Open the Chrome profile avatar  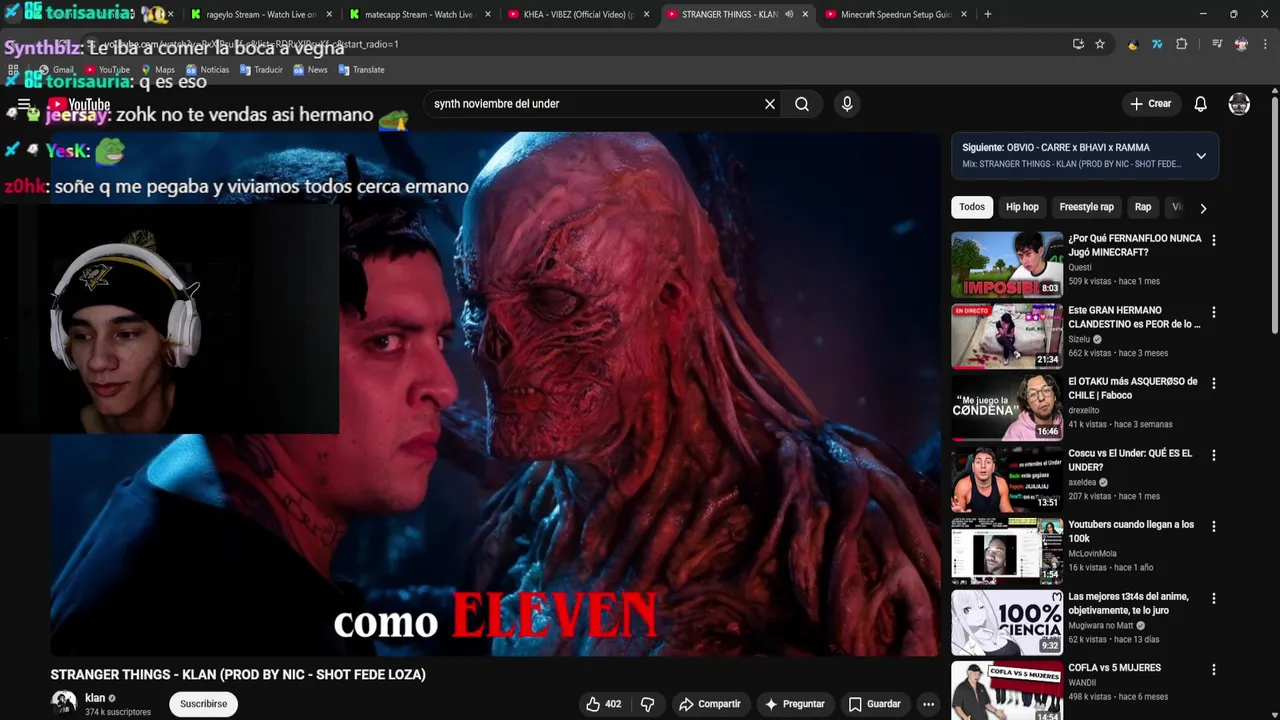(1241, 44)
